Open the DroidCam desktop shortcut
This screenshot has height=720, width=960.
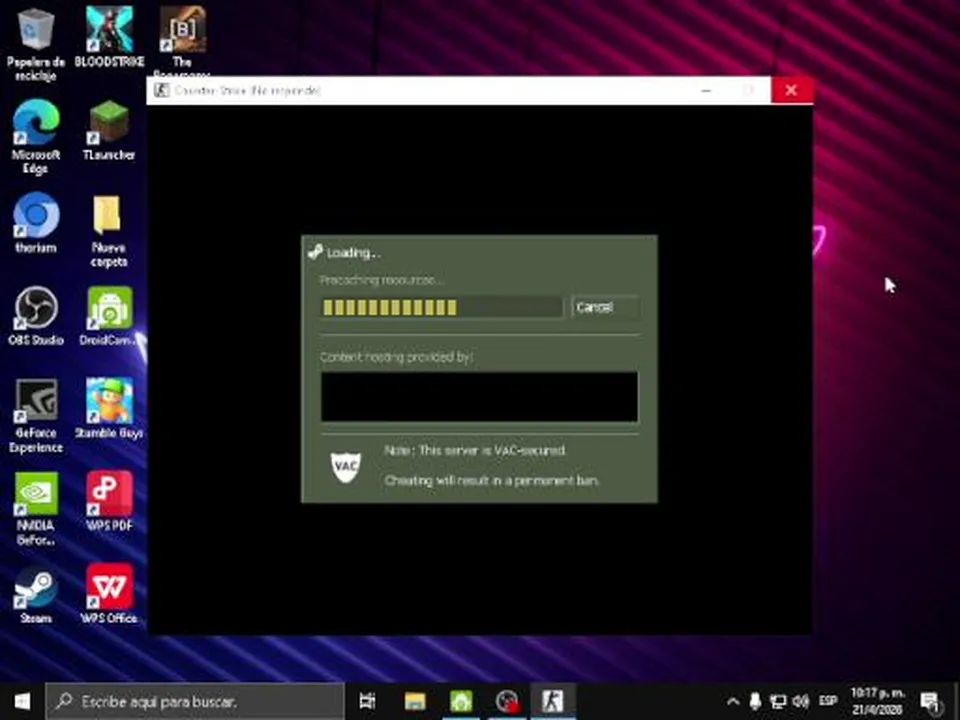point(110,316)
